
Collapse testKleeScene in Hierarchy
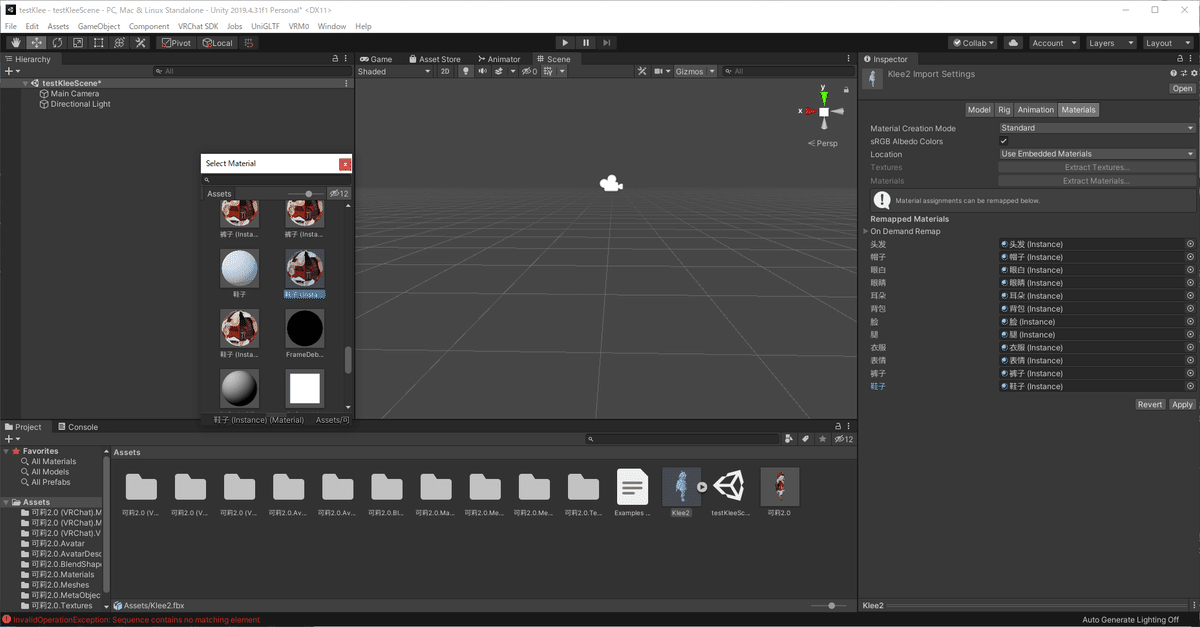click(x=25, y=83)
